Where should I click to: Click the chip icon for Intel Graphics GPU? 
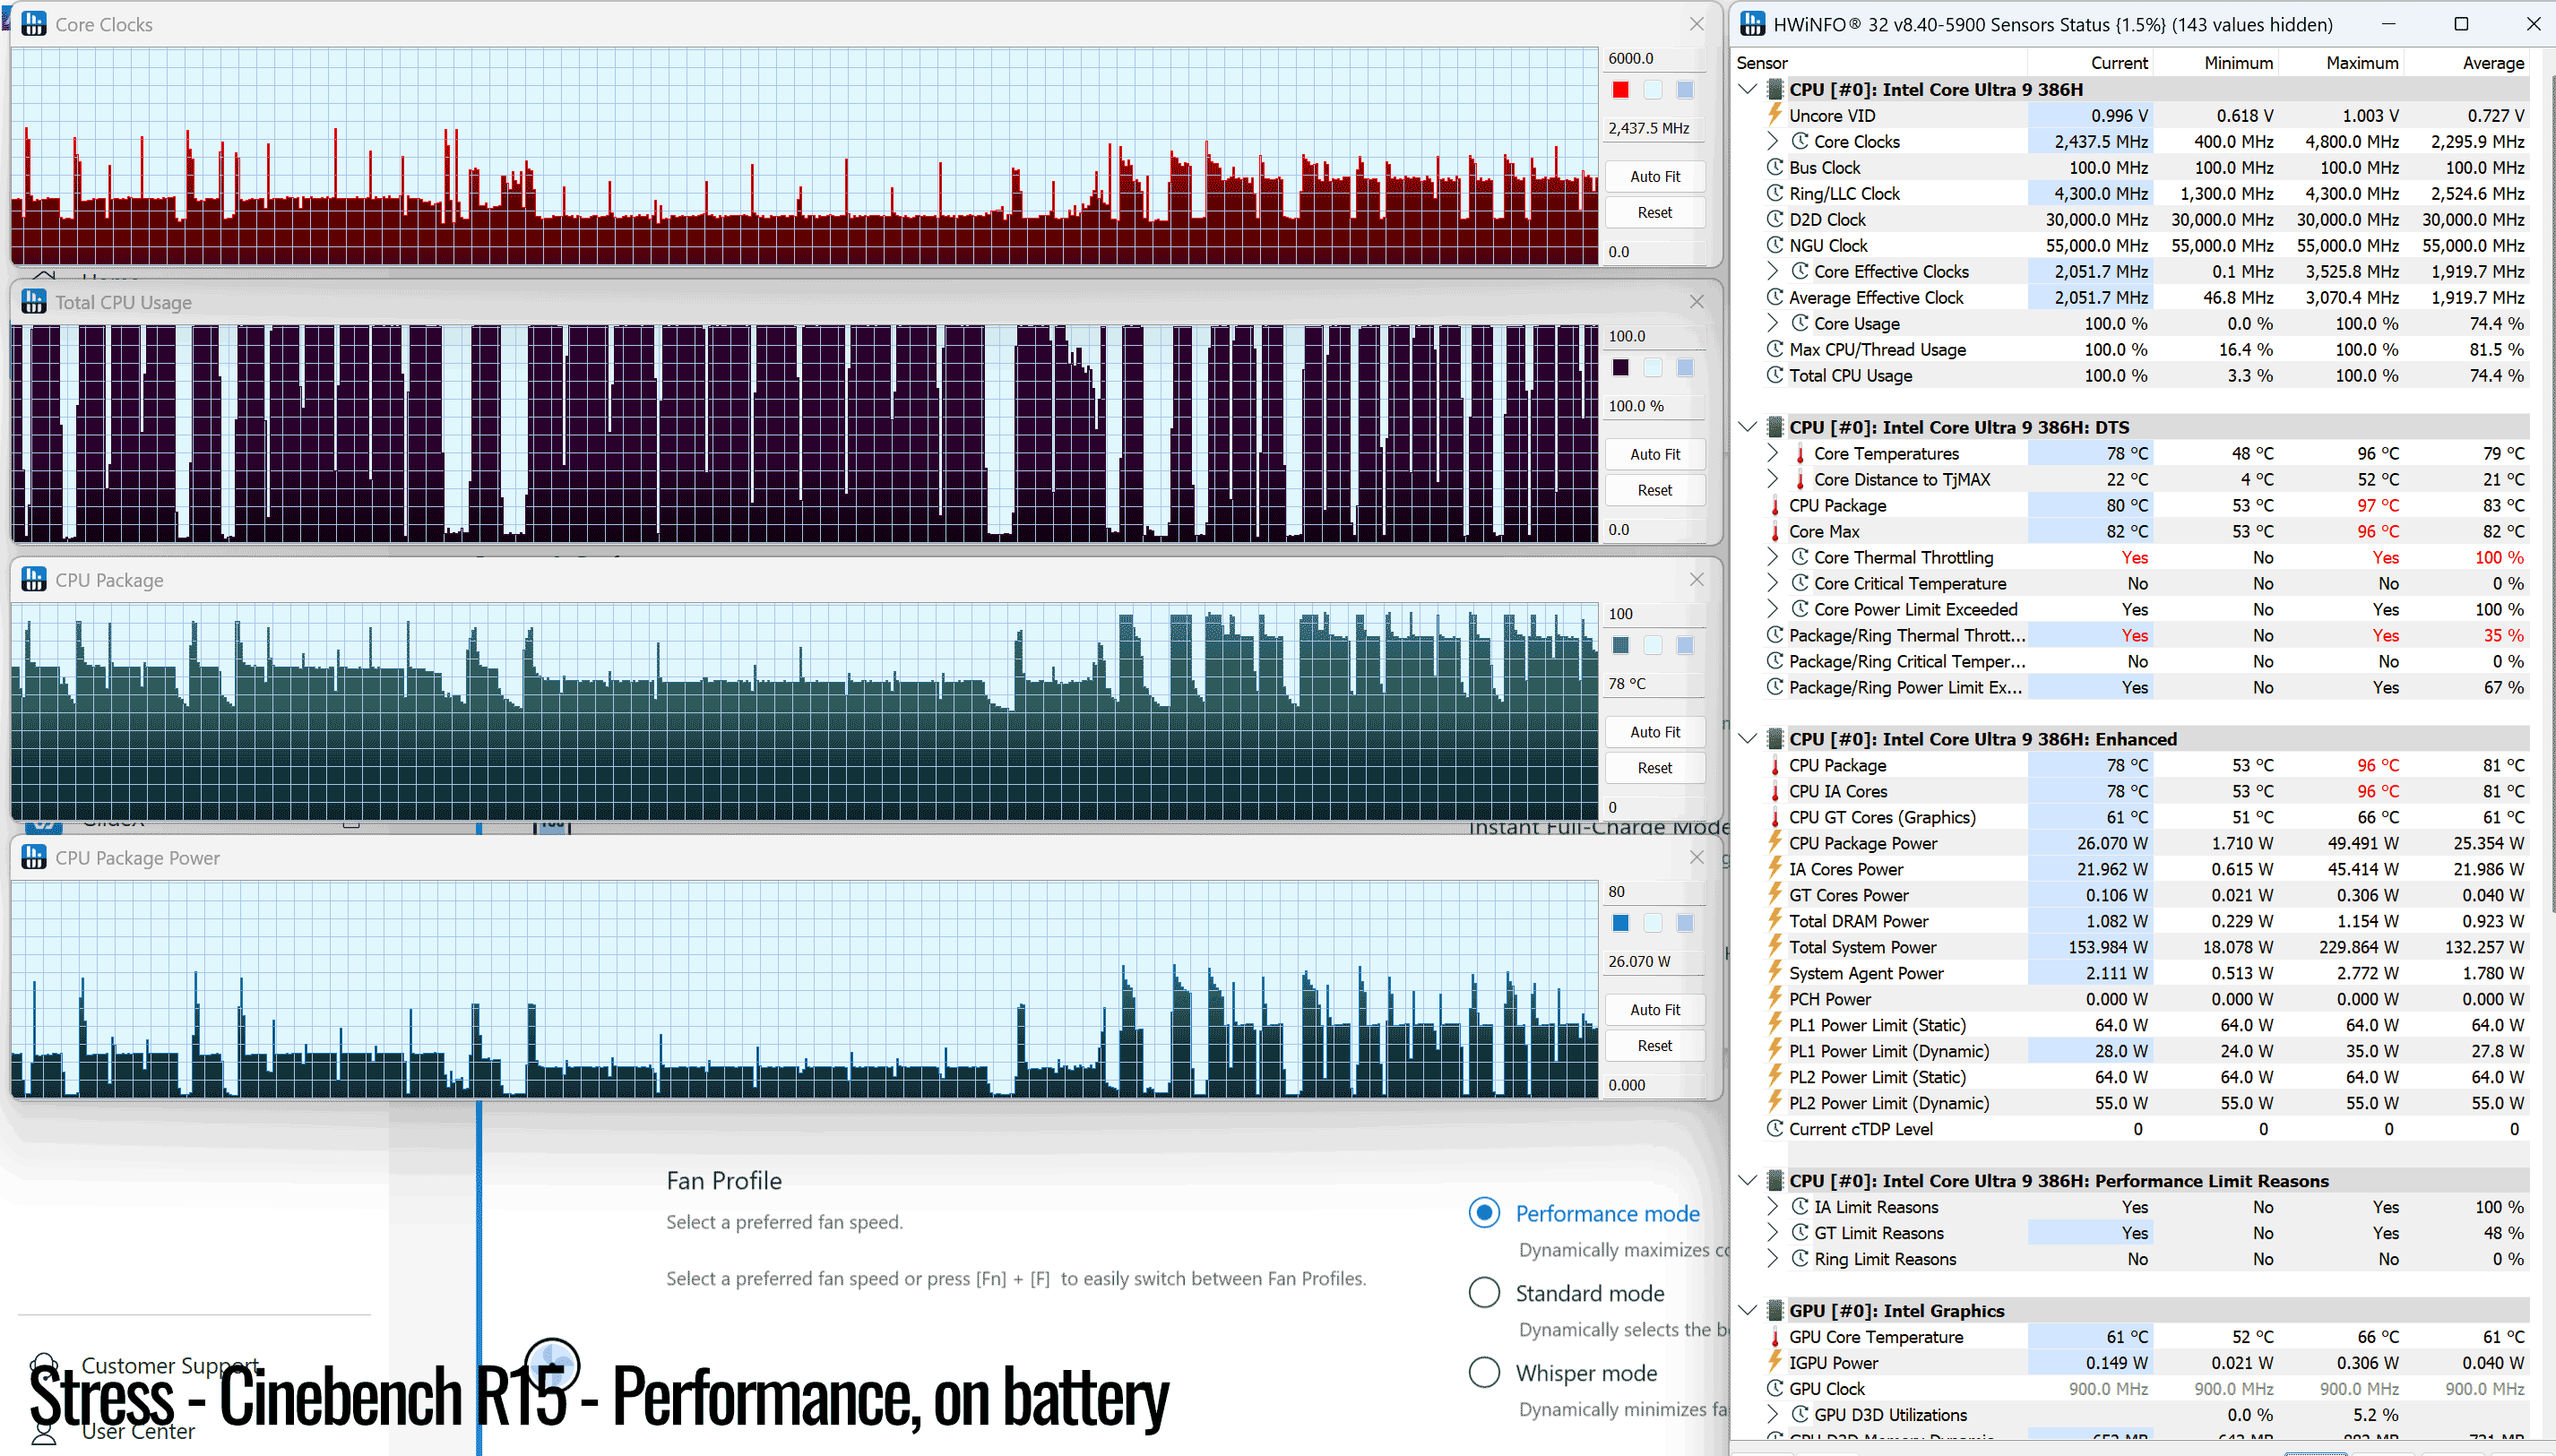(x=1775, y=1310)
